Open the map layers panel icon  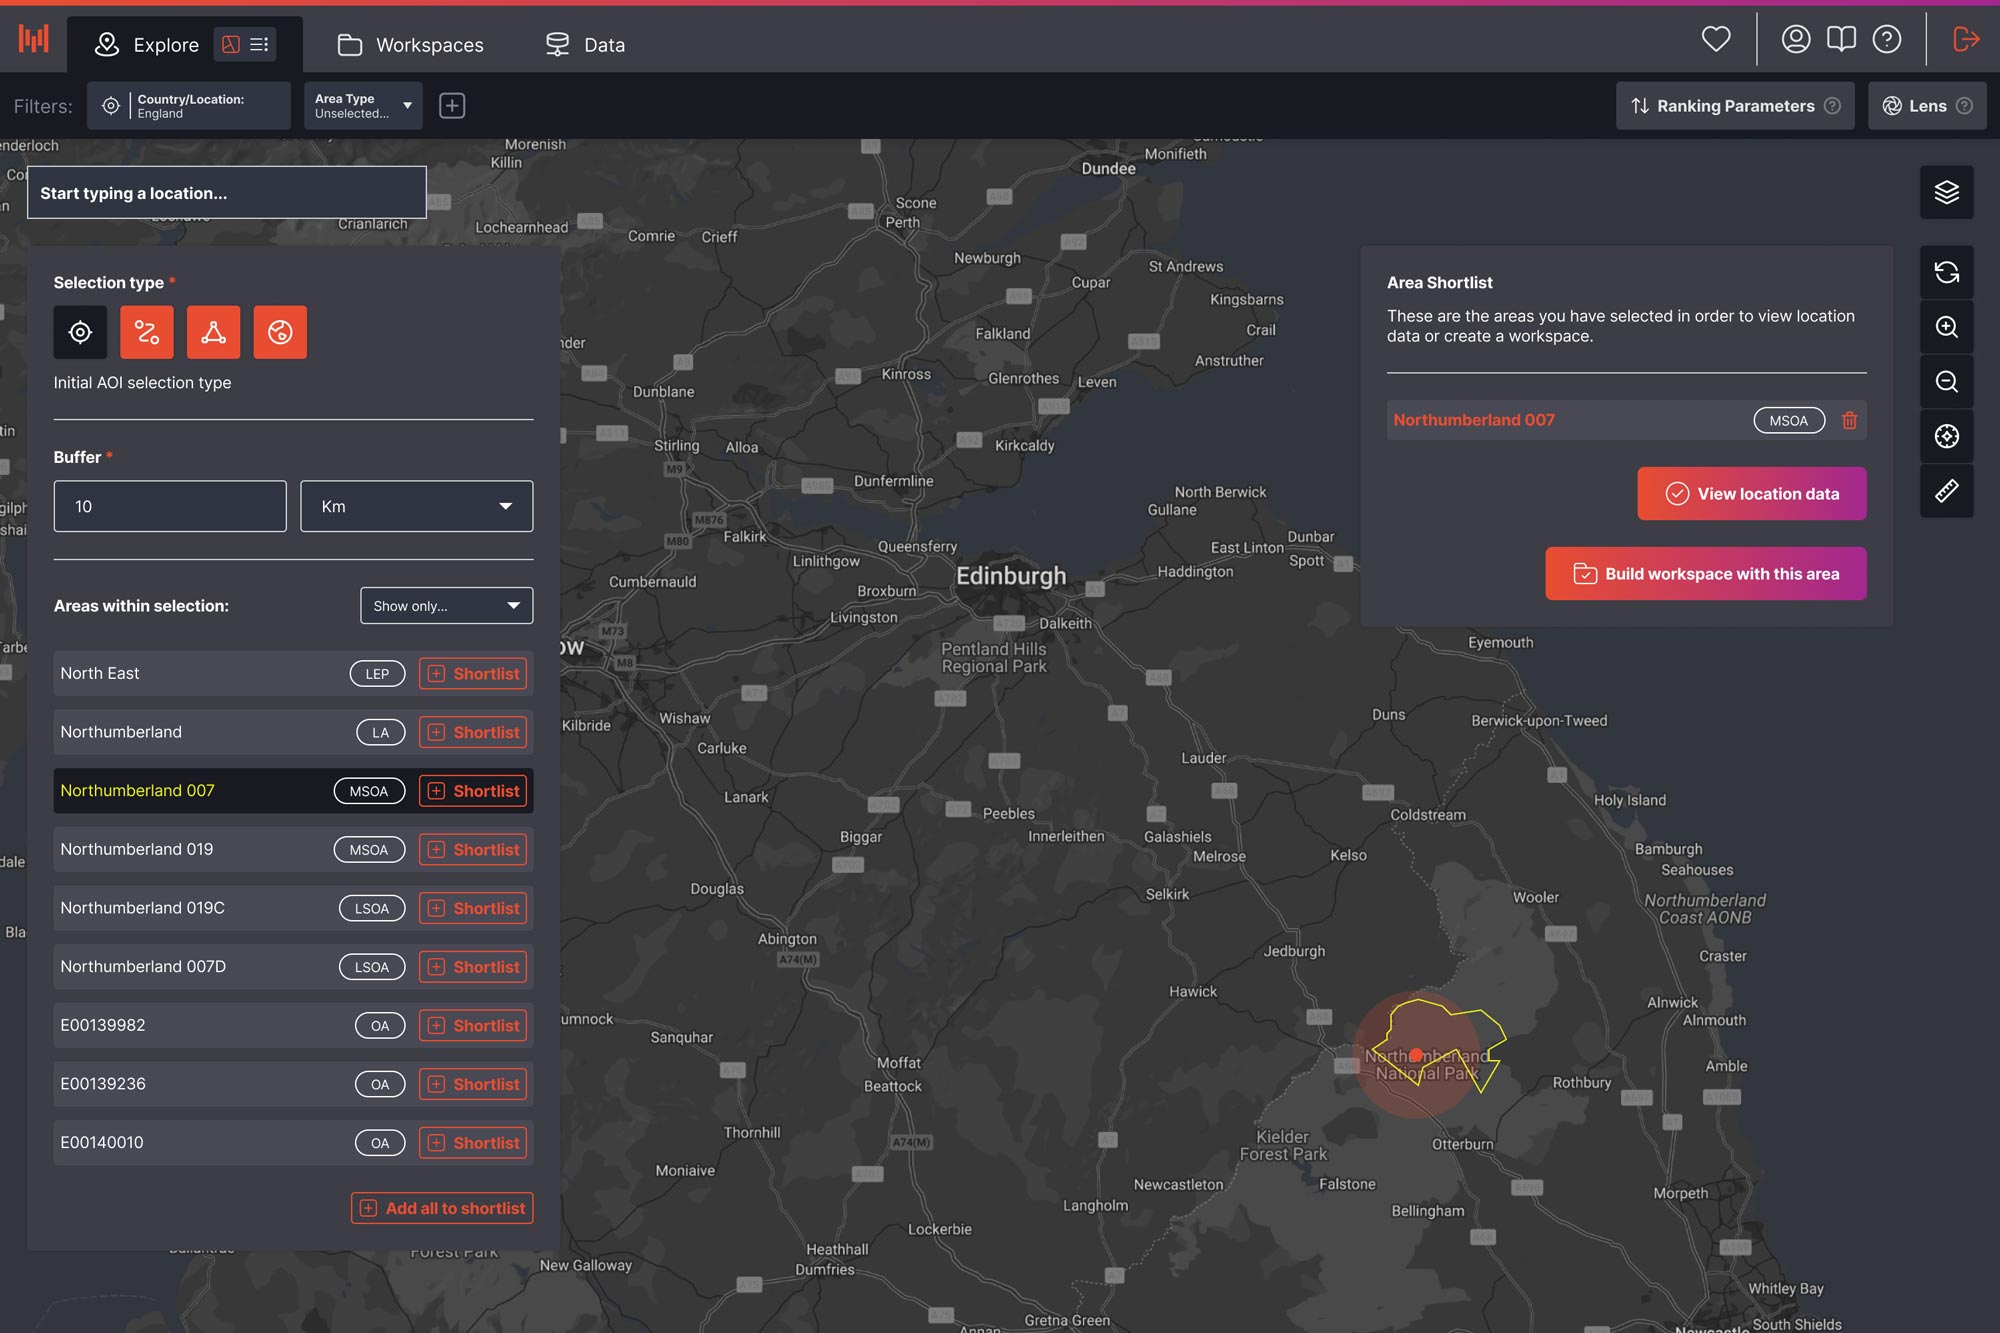(x=1946, y=192)
